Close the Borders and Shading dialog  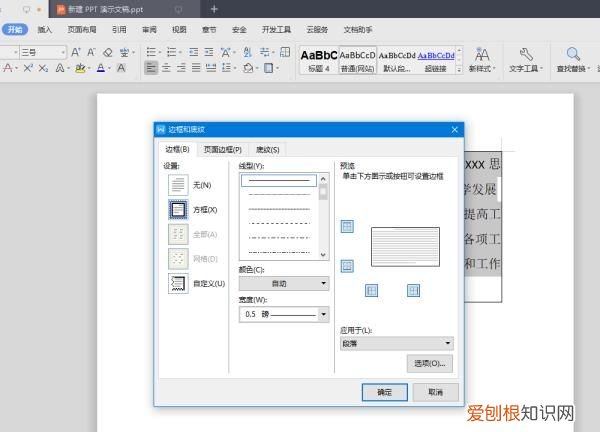coord(455,130)
